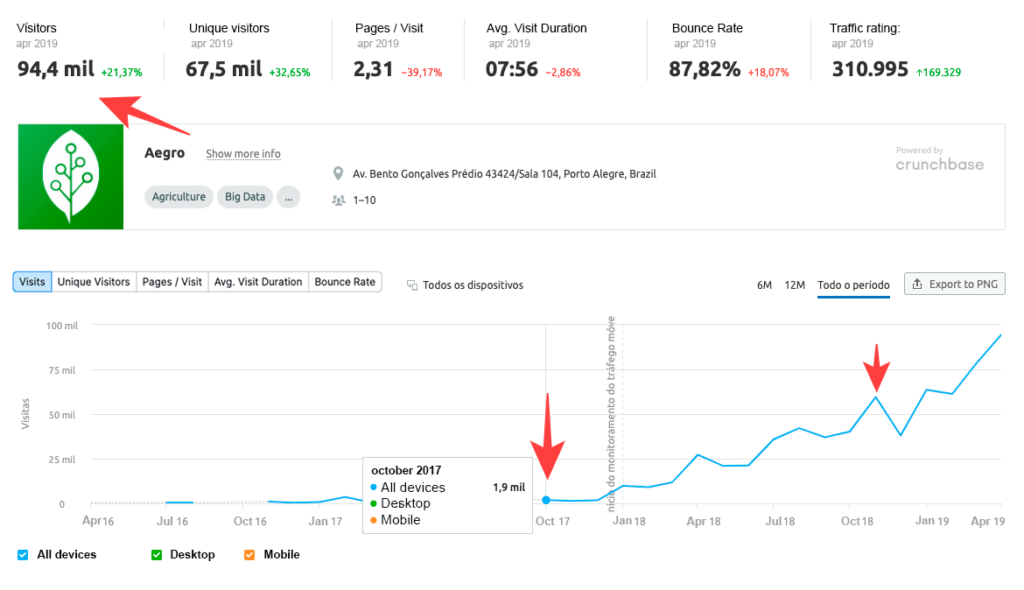Select the 6M time range
The image size is (1024, 590).
point(764,285)
